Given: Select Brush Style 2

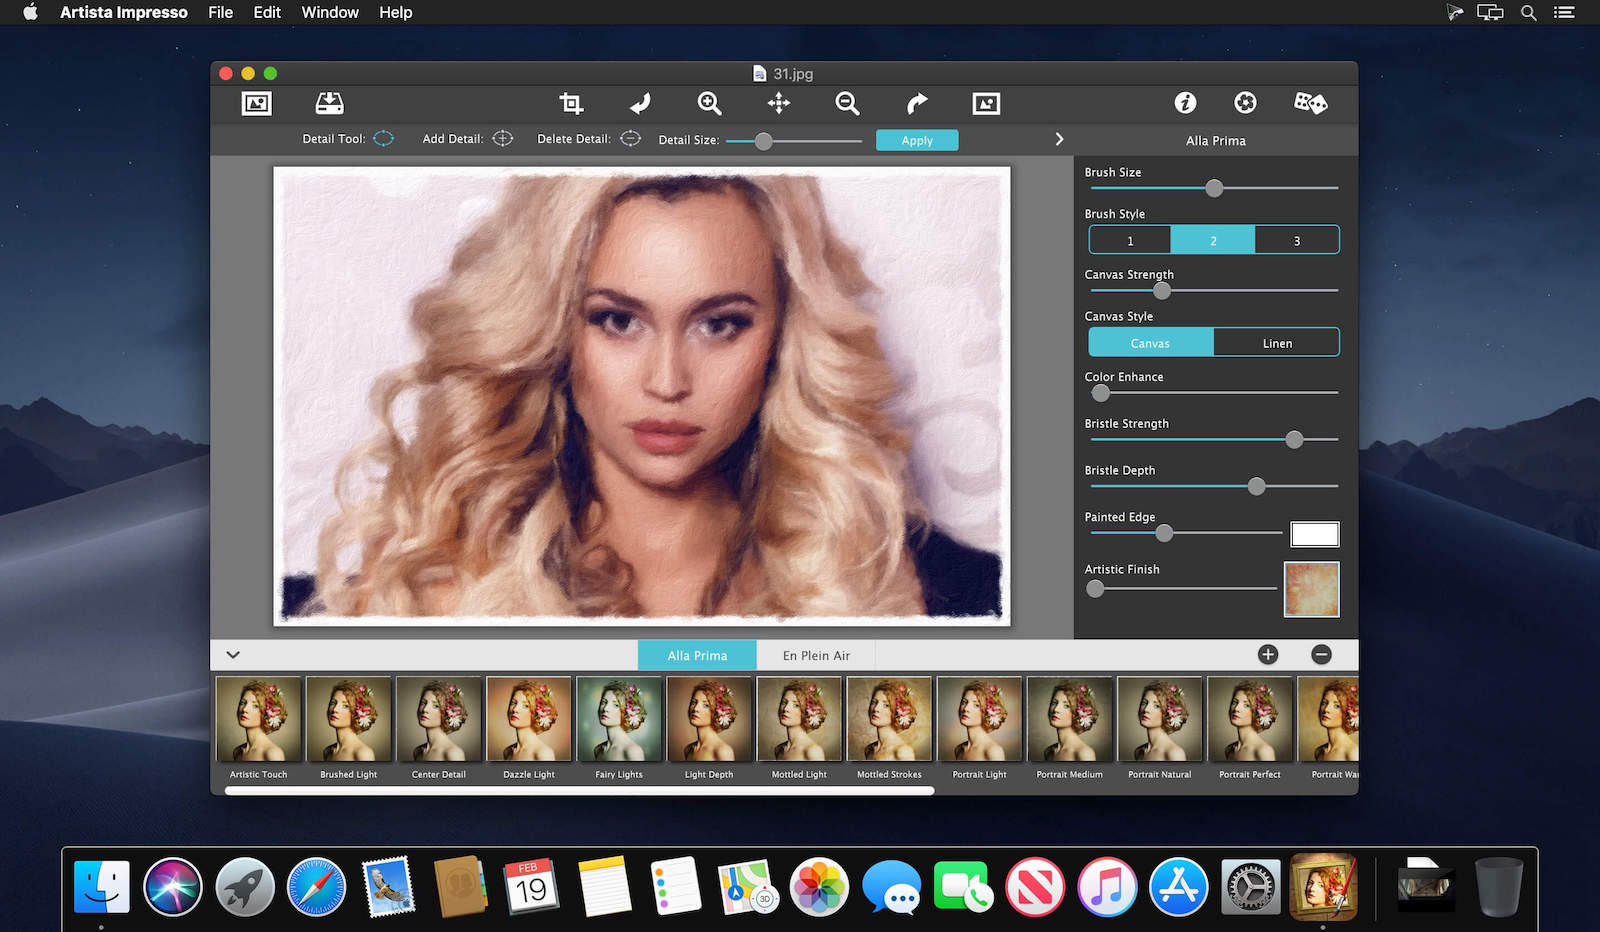Looking at the screenshot, I should point(1213,240).
